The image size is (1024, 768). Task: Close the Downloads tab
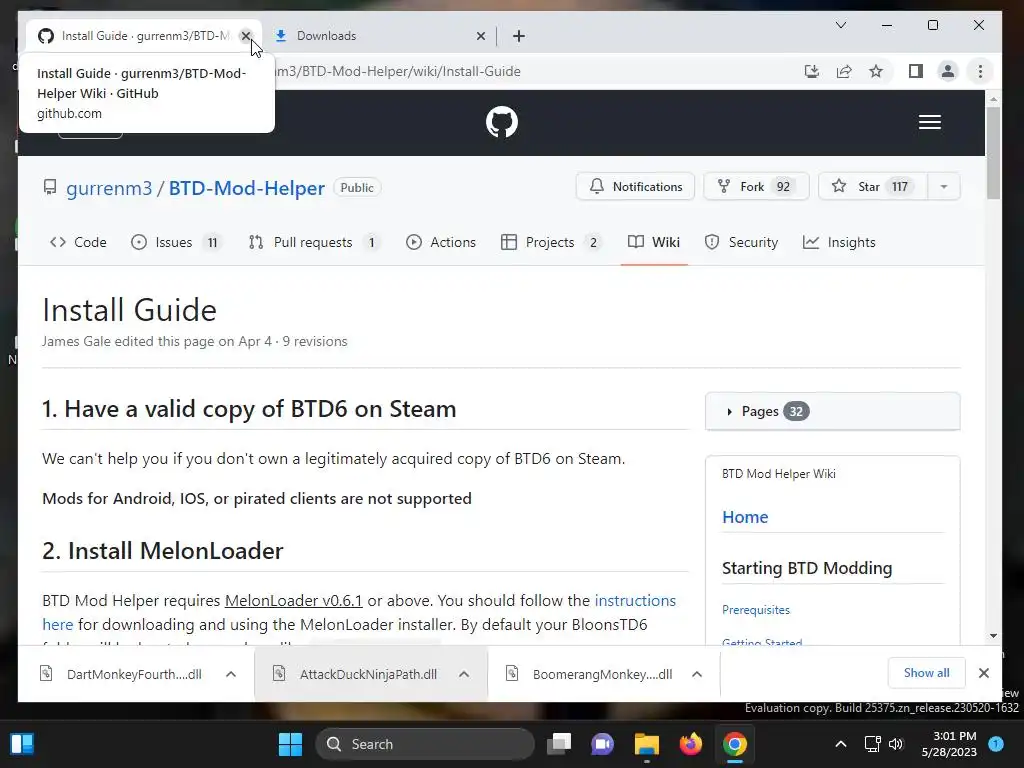coord(481,36)
